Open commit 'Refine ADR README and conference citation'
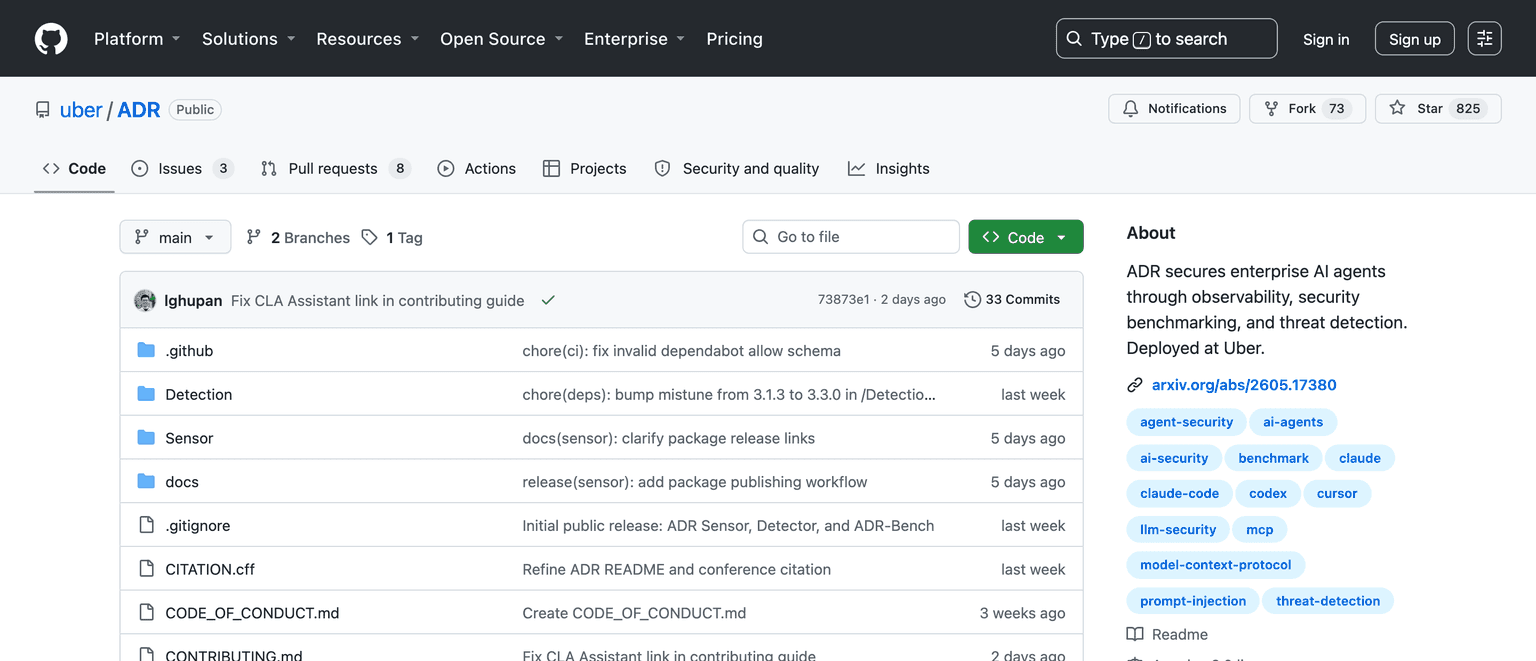1536x661 pixels. tap(676, 569)
